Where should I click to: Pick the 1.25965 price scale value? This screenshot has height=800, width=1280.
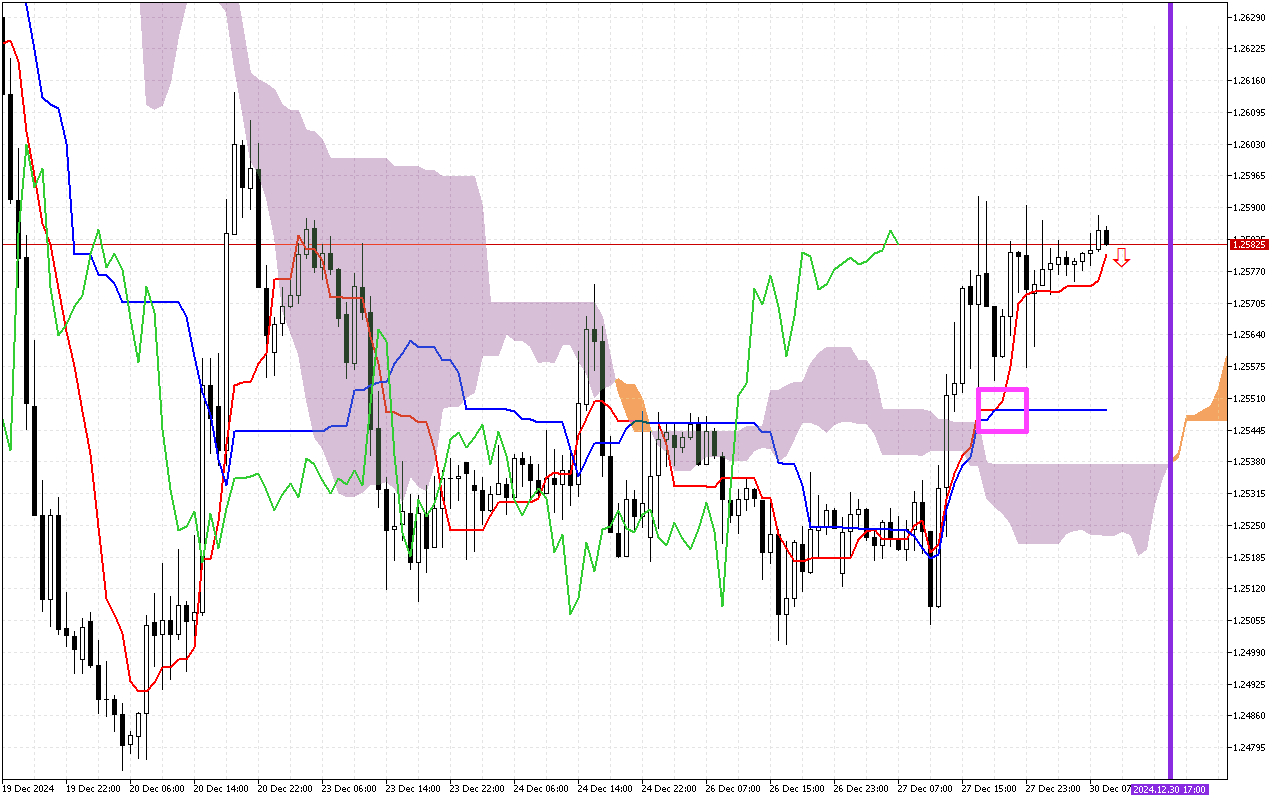pos(1249,176)
